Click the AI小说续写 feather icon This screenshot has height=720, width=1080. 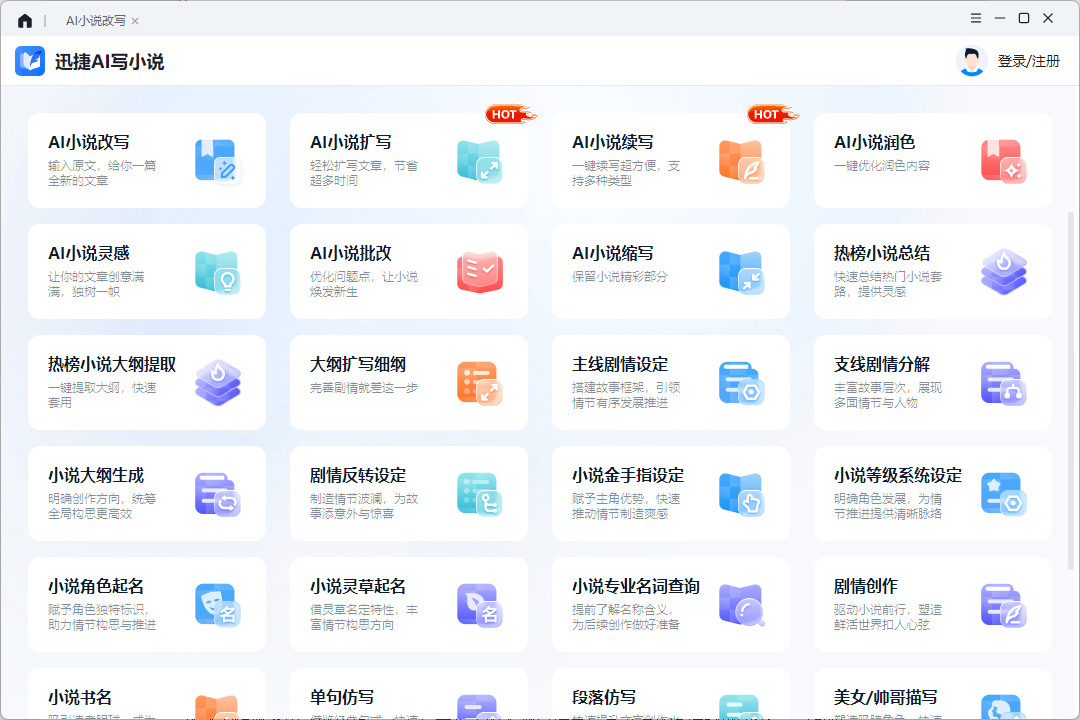(x=741, y=161)
